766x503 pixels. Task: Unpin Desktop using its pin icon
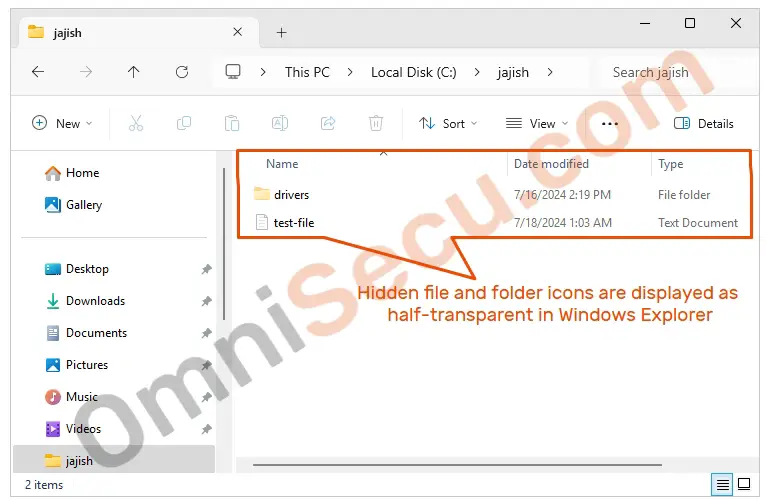(207, 269)
